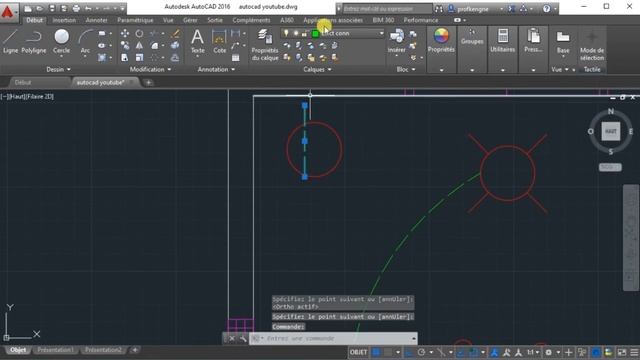
Task: Open the Utilitaires calculator panel
Action: pyautogui.click(x=502, y=41)
